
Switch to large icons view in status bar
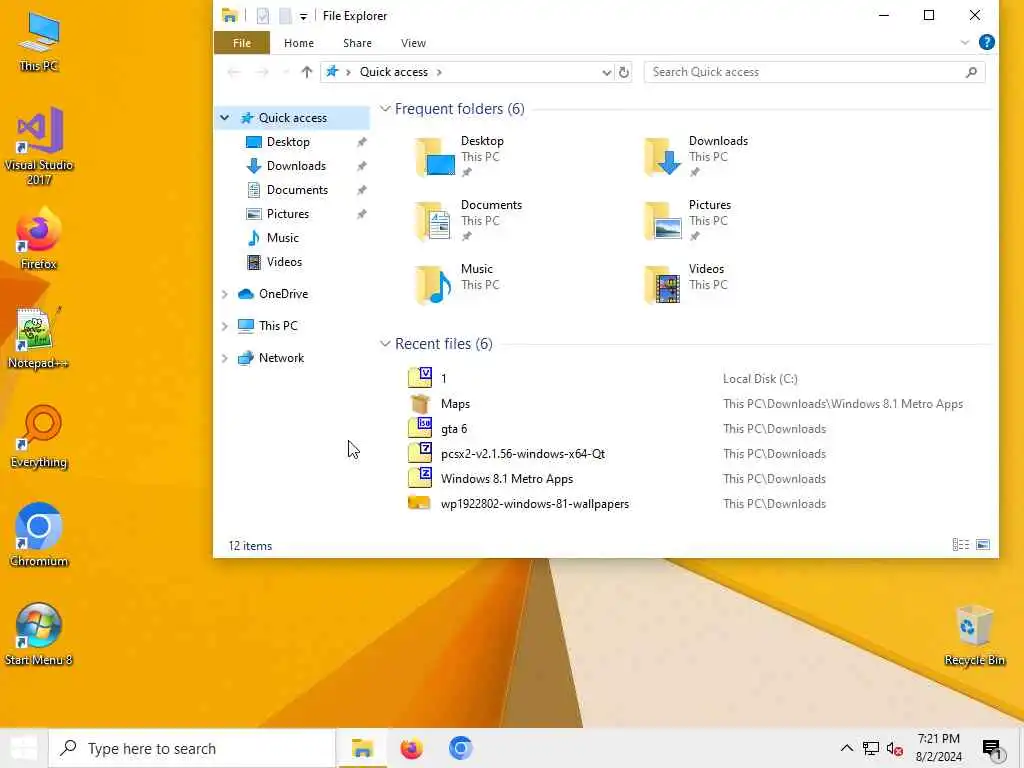click(x=983, y=545)
